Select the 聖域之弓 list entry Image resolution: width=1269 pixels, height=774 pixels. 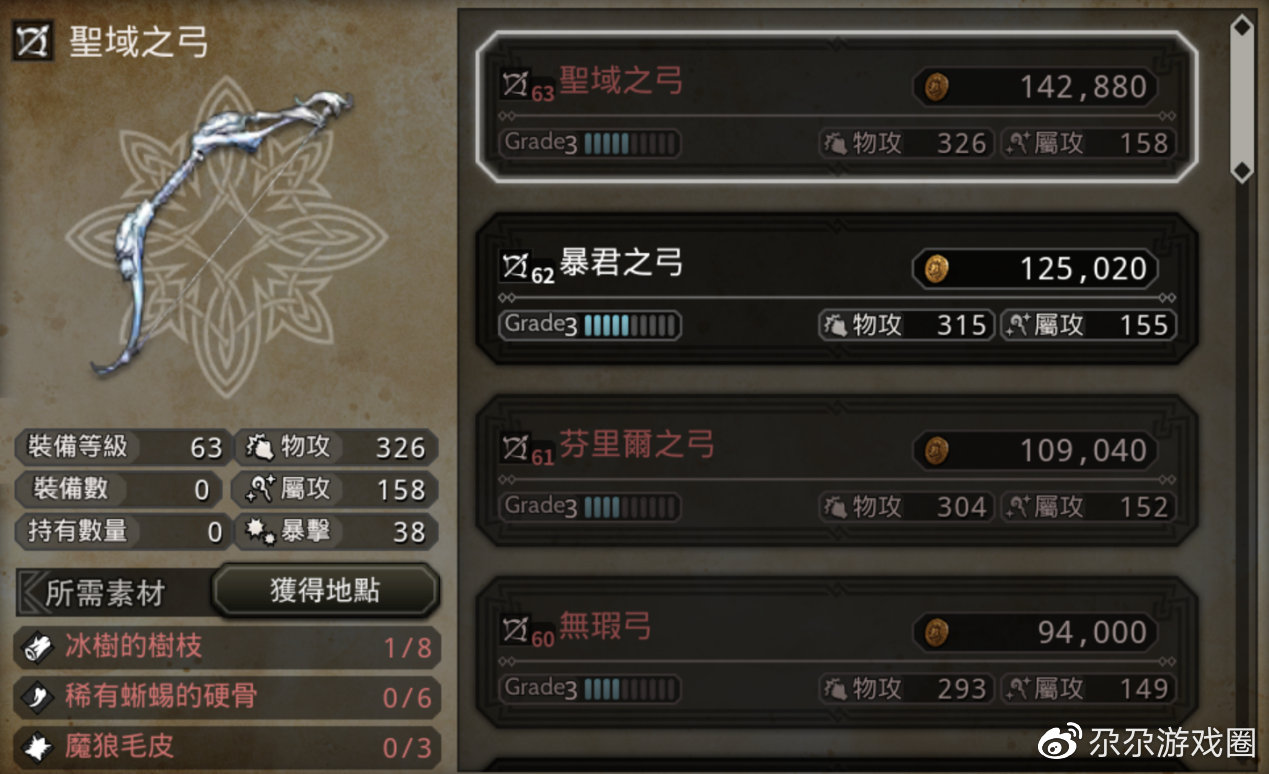838,107
